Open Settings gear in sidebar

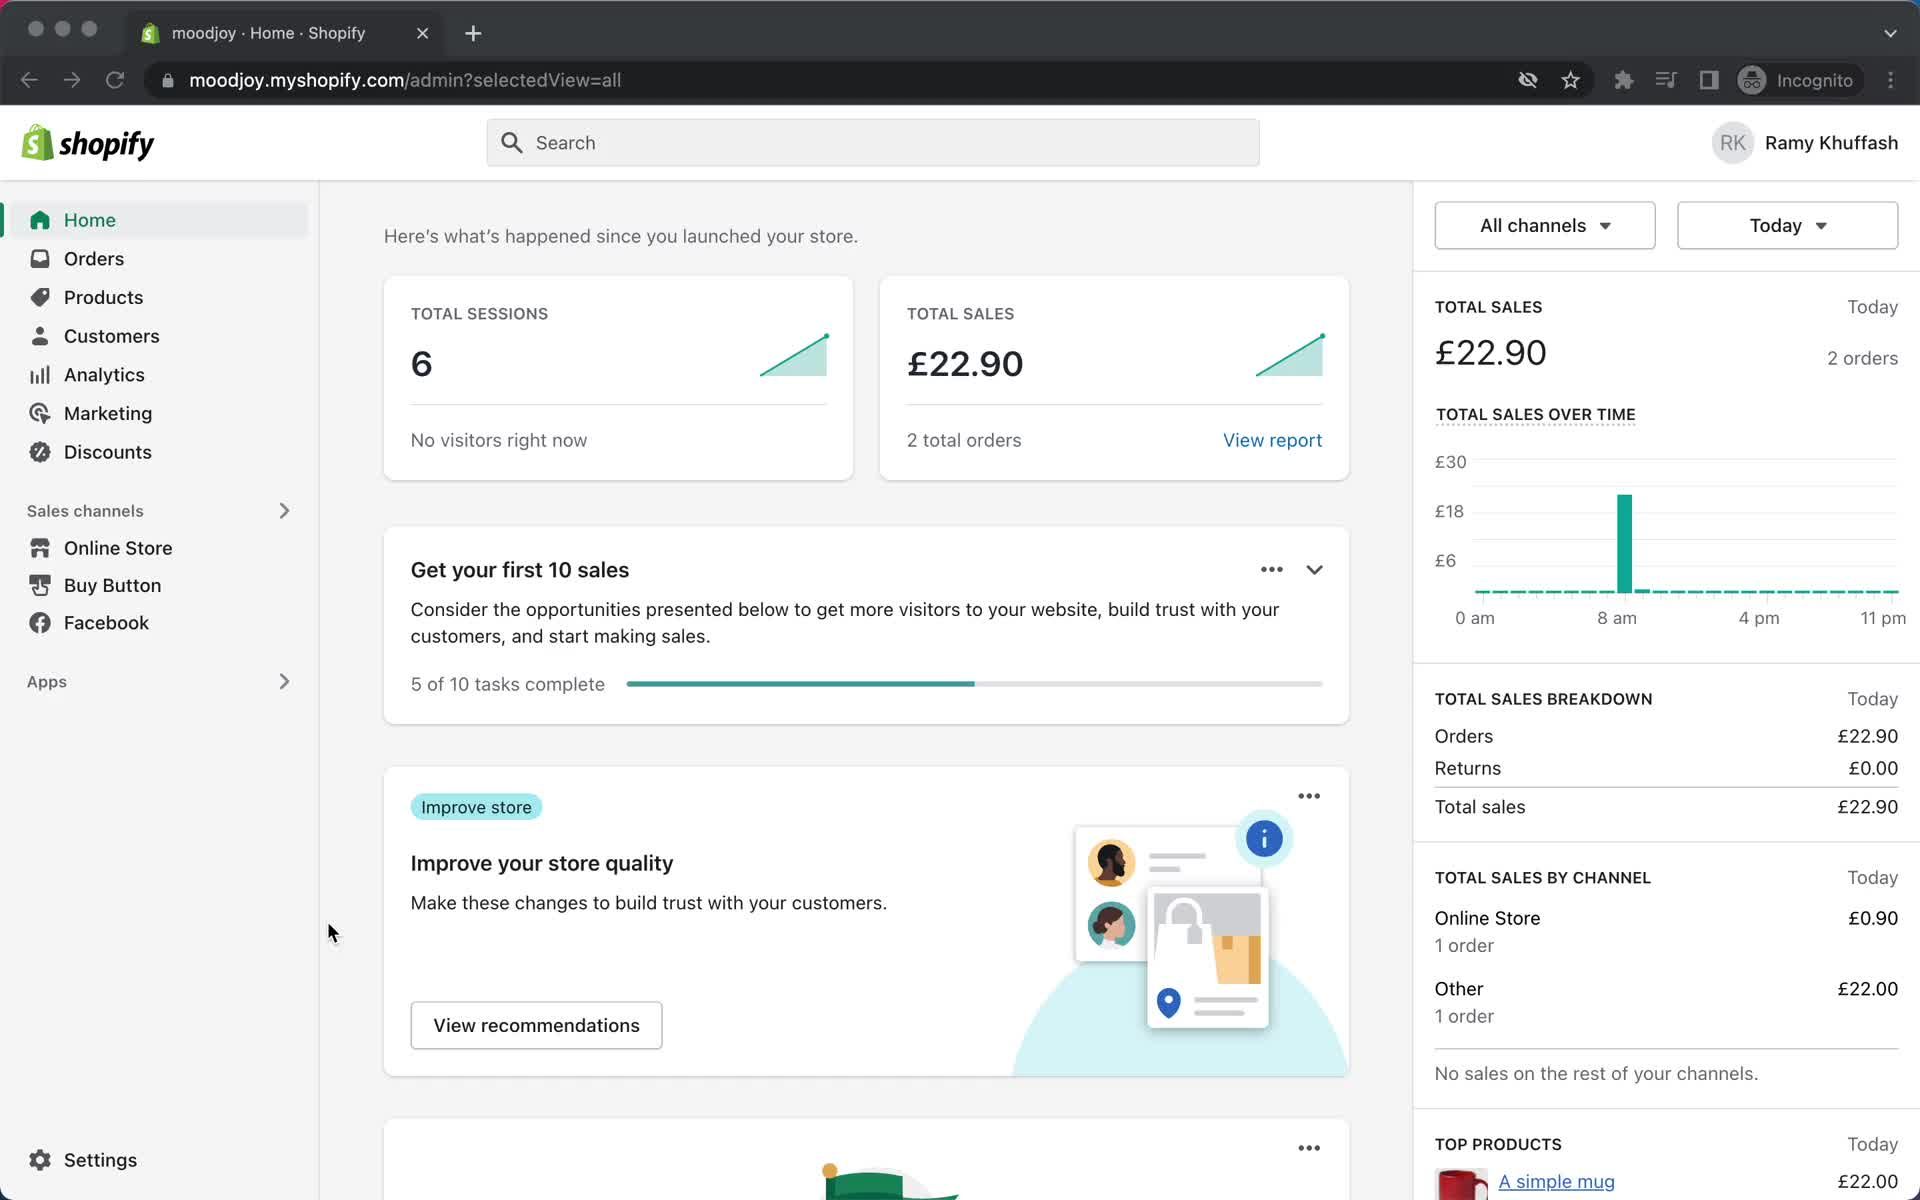click(x=40, y=1160)
